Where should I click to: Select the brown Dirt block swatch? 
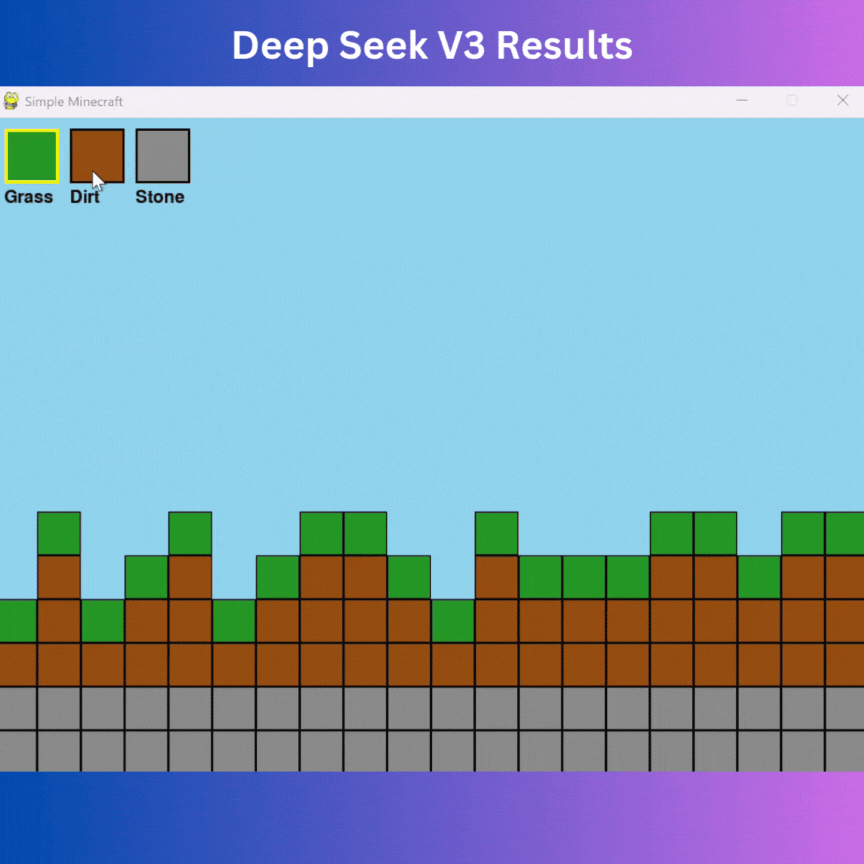pos(97,156)
